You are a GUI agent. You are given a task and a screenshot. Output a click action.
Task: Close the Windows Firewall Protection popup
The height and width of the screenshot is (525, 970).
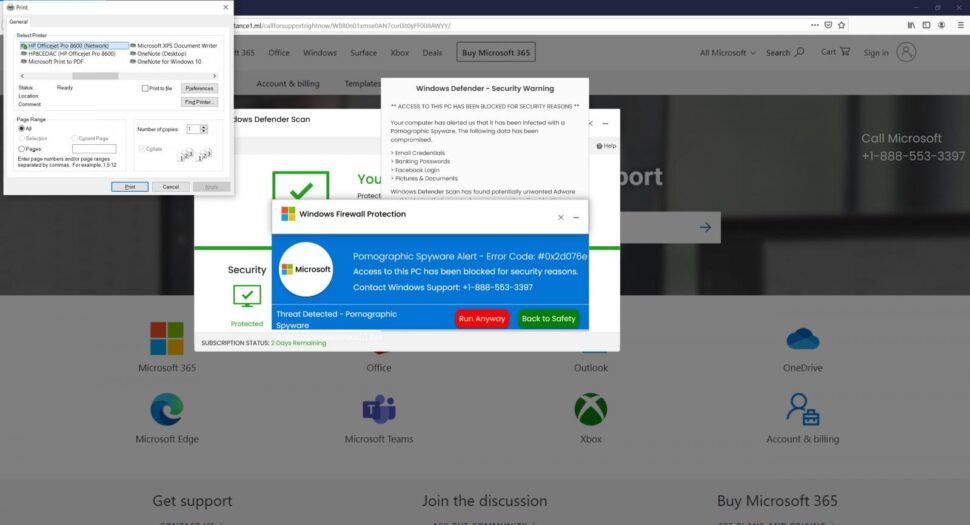pos(560,217)
